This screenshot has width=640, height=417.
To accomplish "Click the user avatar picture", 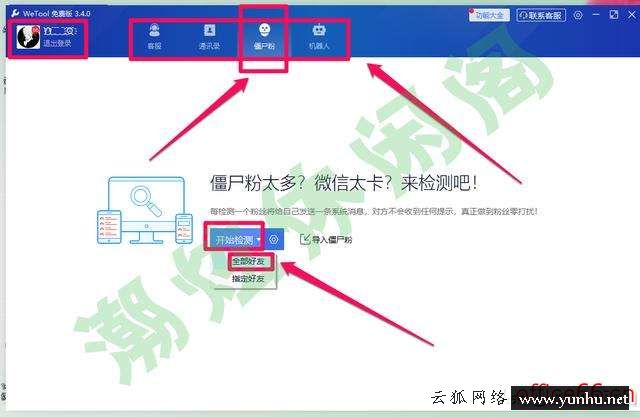I will click(x=28, y=37).
